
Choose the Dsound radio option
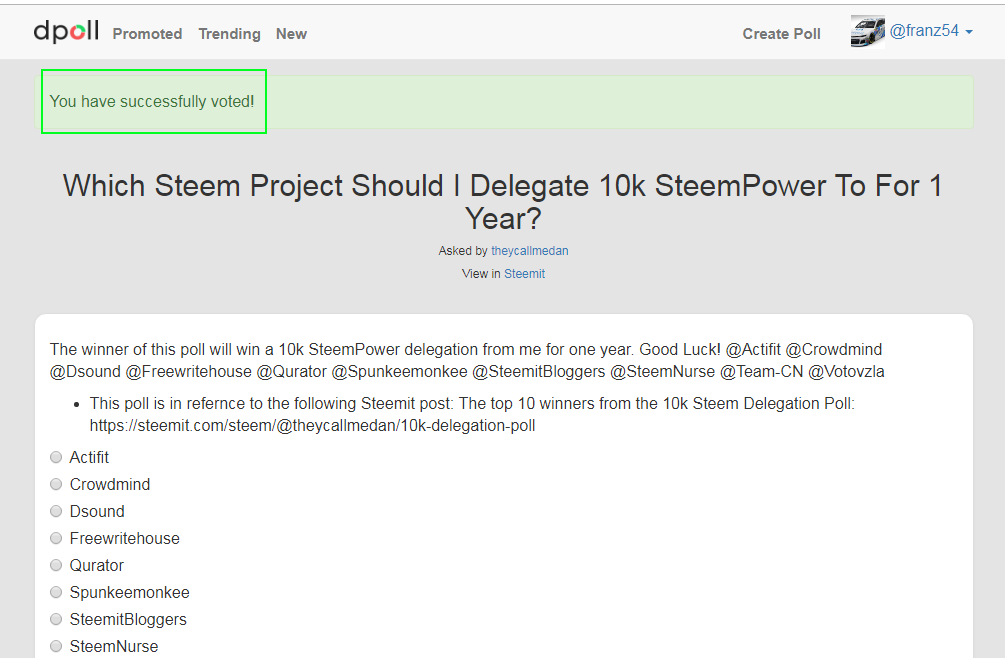pyautogui.click(x=56, y=511)
